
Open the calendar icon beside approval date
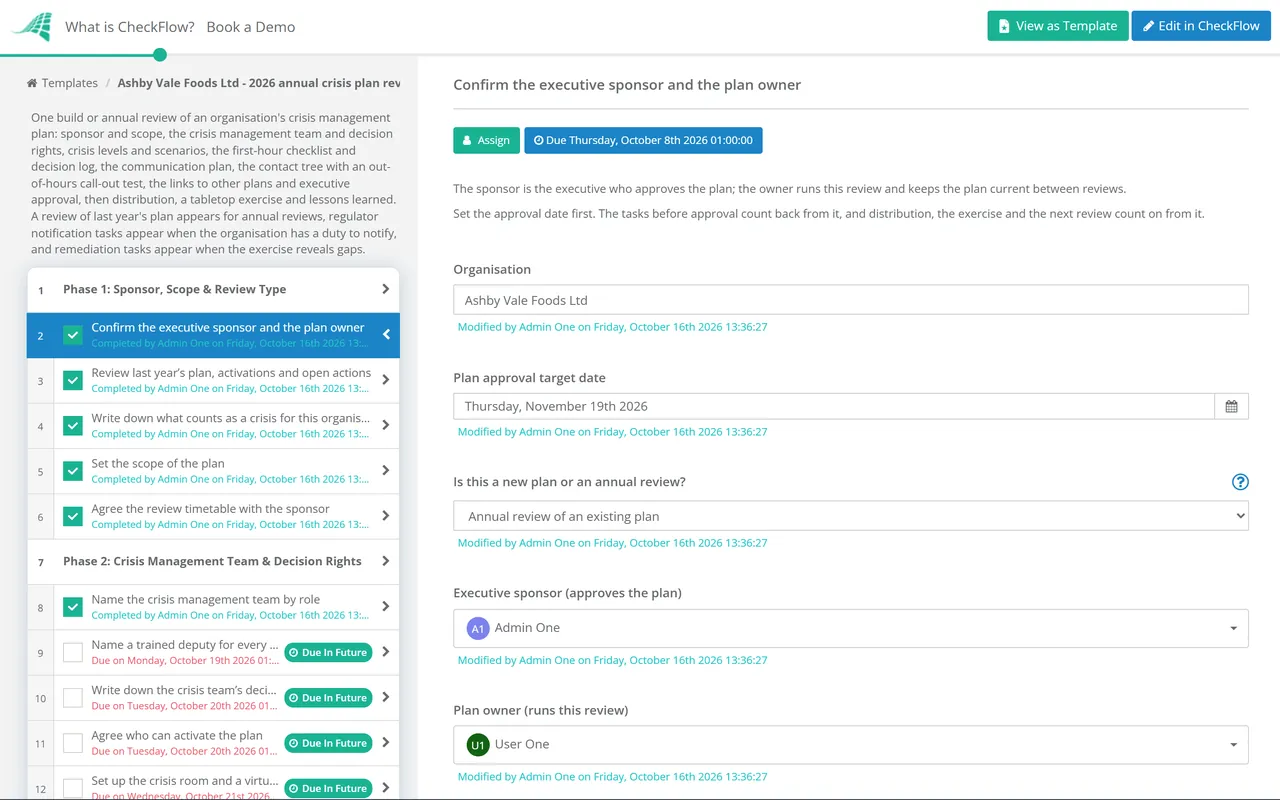click(x=1231, y=406)
